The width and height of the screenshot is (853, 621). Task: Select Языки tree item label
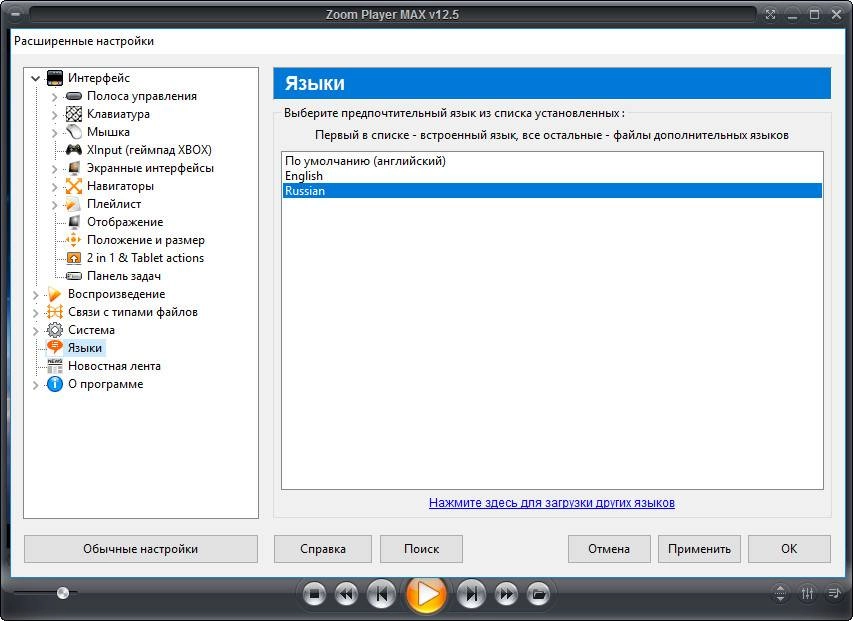(x=85, y=348)
